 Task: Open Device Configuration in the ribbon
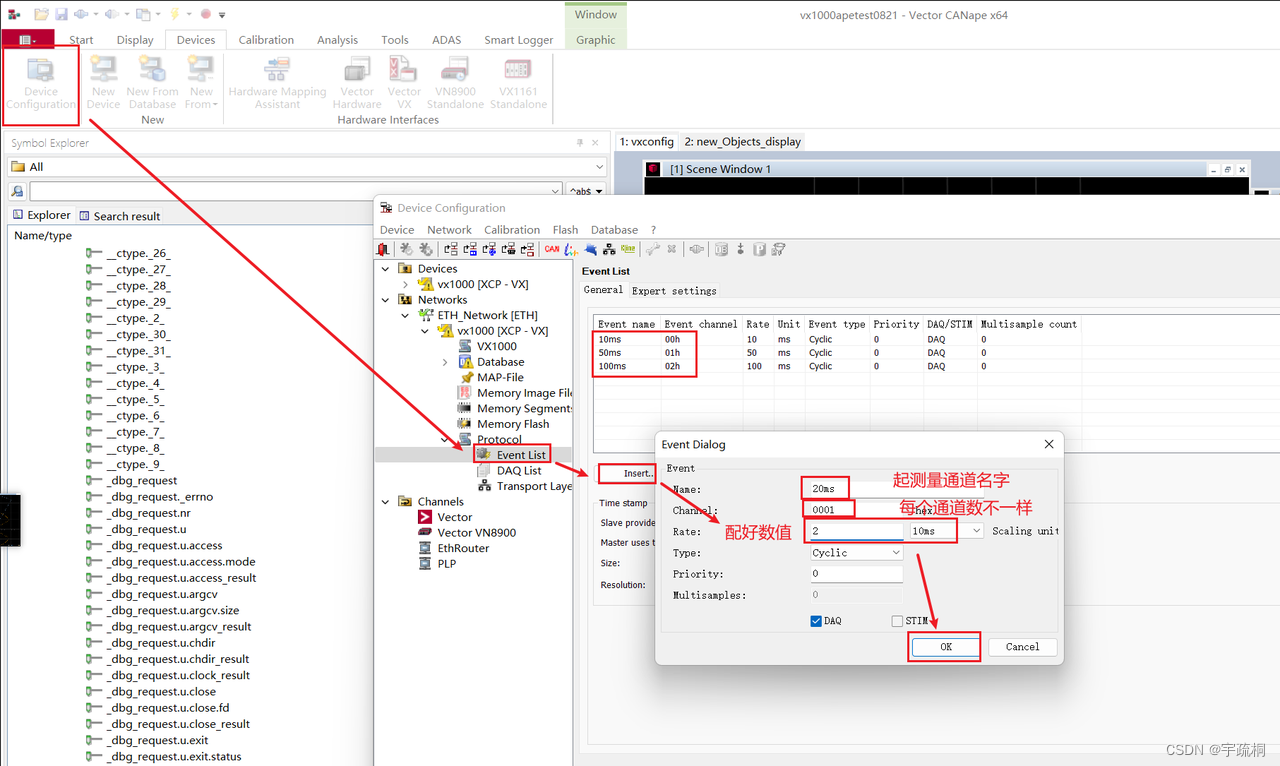[41, 84]
